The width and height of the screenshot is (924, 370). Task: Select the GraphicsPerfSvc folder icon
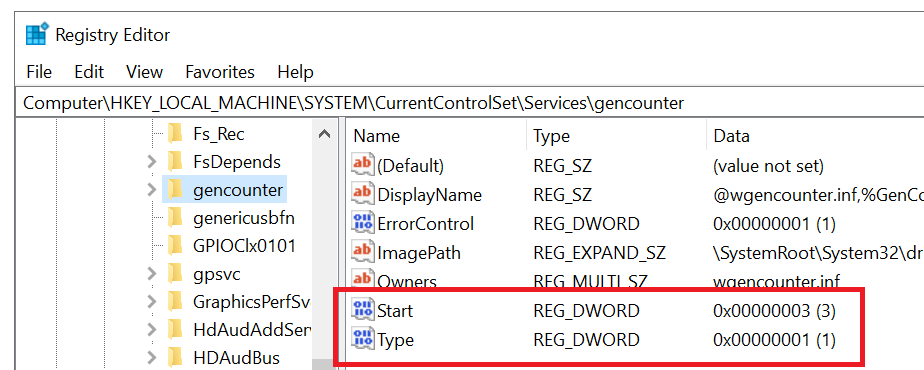(175, 302)
